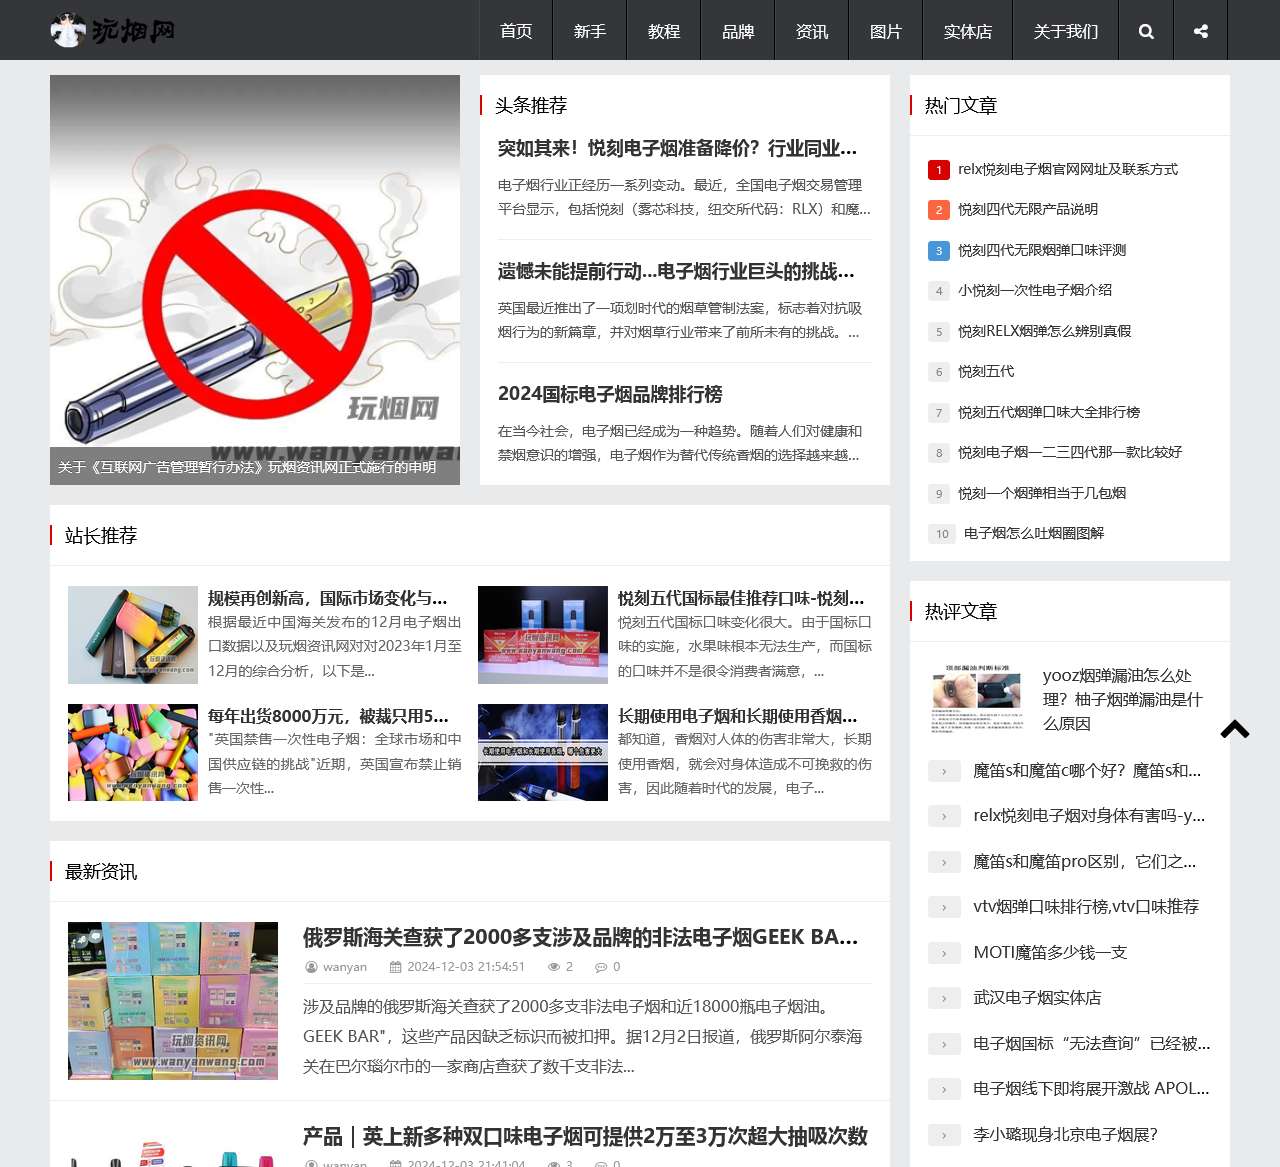The image size is (1280, 1167).
Task: Open the search magnifier icon
Action: pos(1146,31)
